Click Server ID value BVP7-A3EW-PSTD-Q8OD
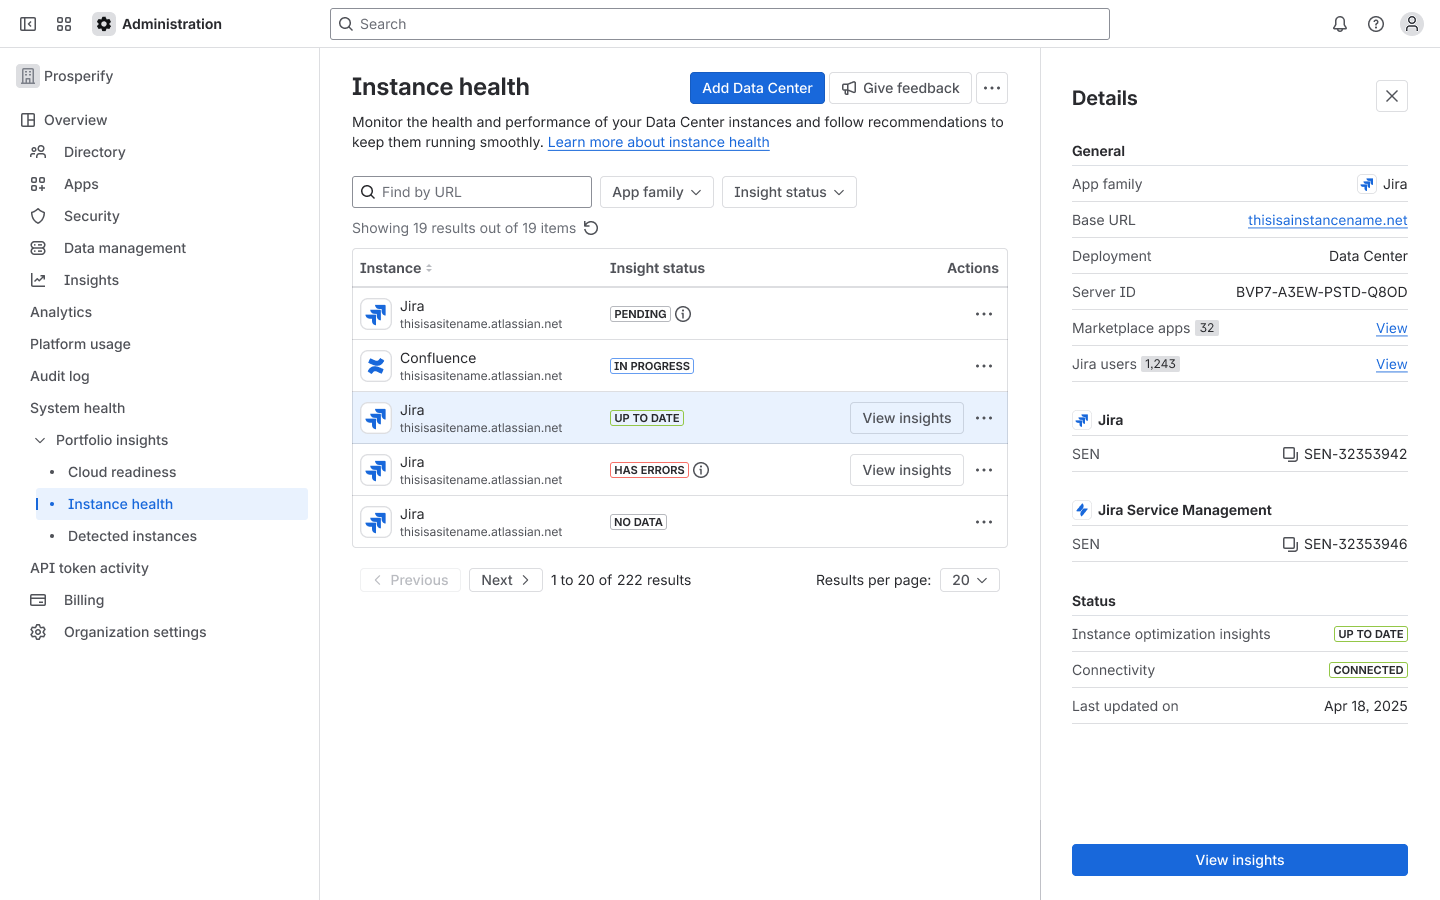 (x=1322, y=292)
